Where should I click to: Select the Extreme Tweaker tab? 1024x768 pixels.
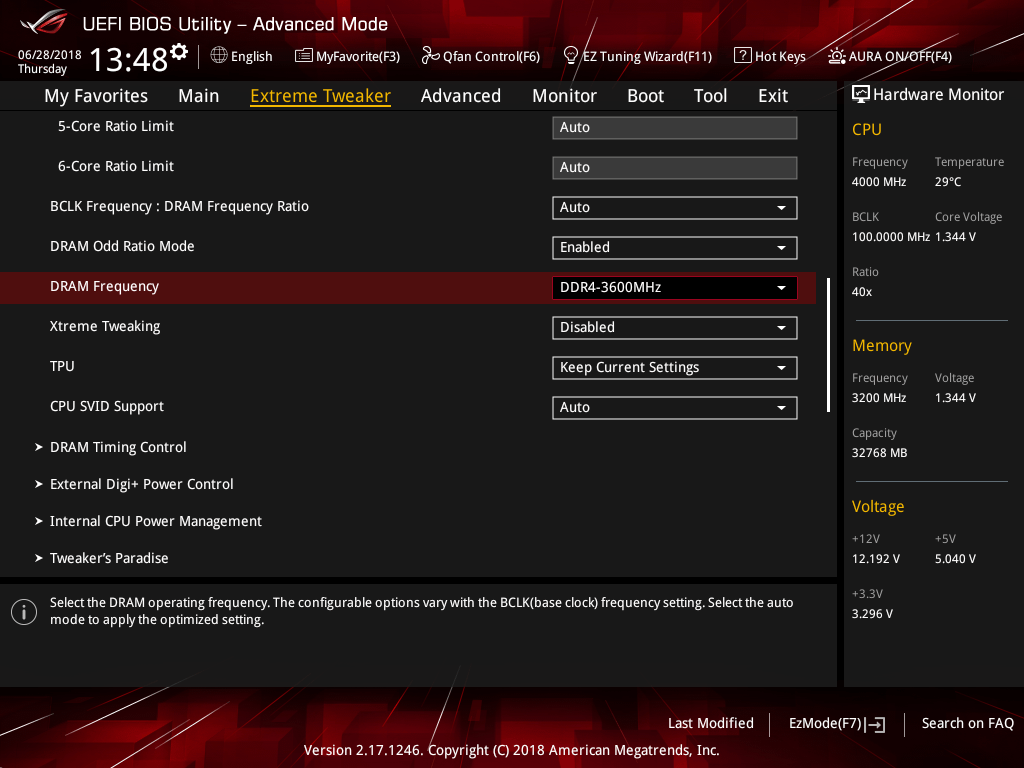click(x=321, y=96)
